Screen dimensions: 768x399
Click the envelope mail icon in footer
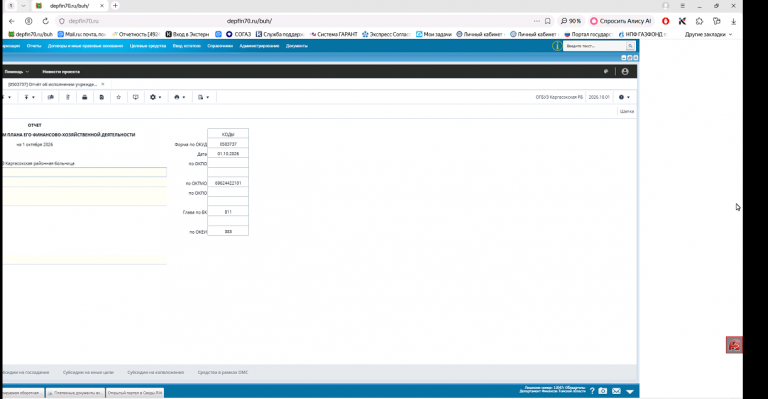pyautogui.click(x=616, y=391)
